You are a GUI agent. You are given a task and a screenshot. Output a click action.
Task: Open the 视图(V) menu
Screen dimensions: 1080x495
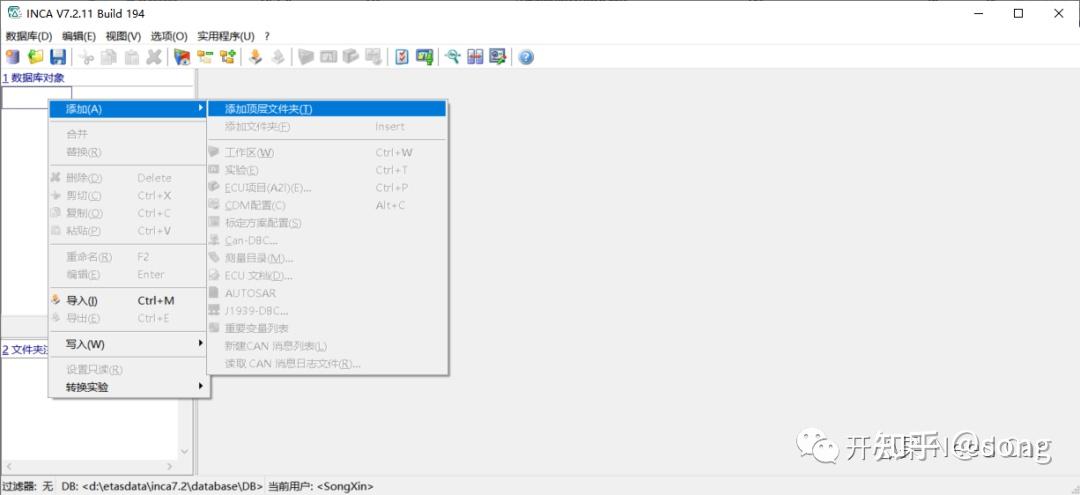[x=123, y=36]
